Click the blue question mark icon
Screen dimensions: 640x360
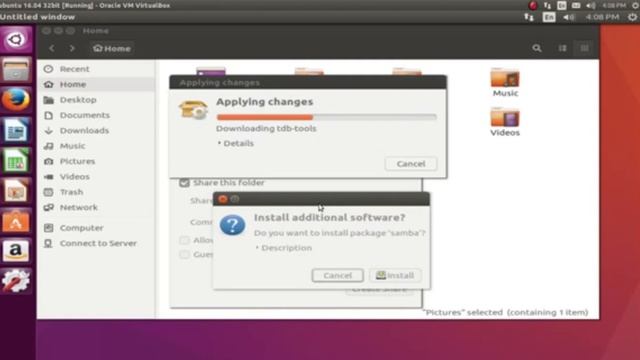(x=232, y=225)
